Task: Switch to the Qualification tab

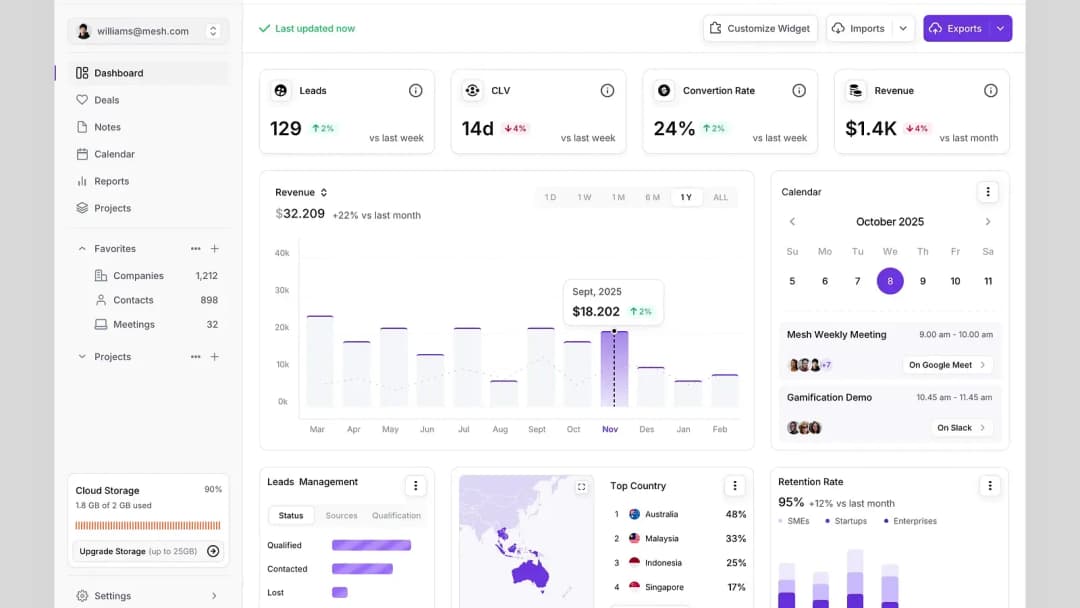Action: coord(396,515)
